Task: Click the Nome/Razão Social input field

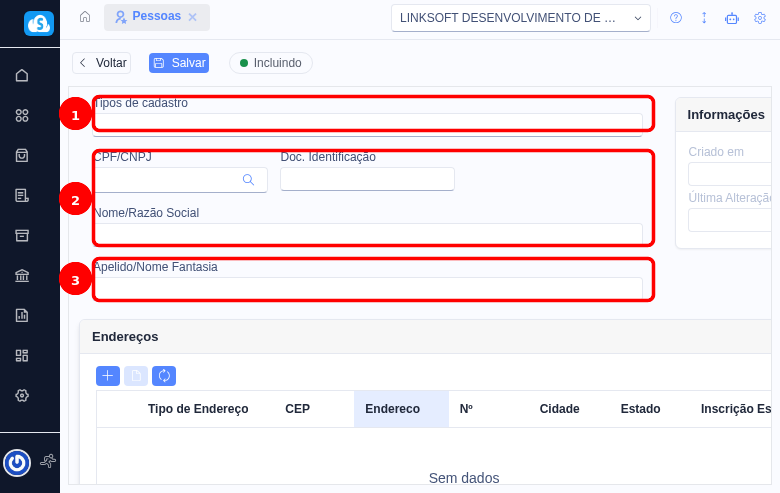Action: (x=367, y=233)
